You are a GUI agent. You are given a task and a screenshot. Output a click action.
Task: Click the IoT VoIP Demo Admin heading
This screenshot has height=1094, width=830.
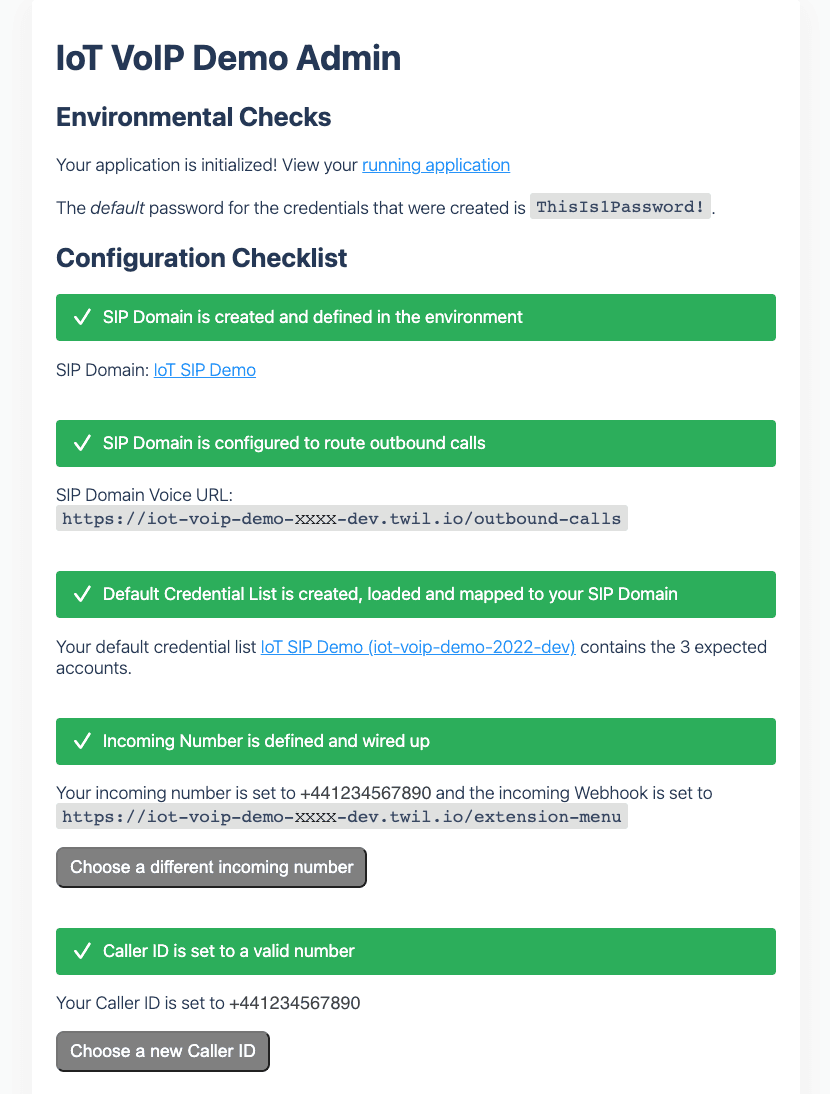pyautogui.click(x=226, y=58)
